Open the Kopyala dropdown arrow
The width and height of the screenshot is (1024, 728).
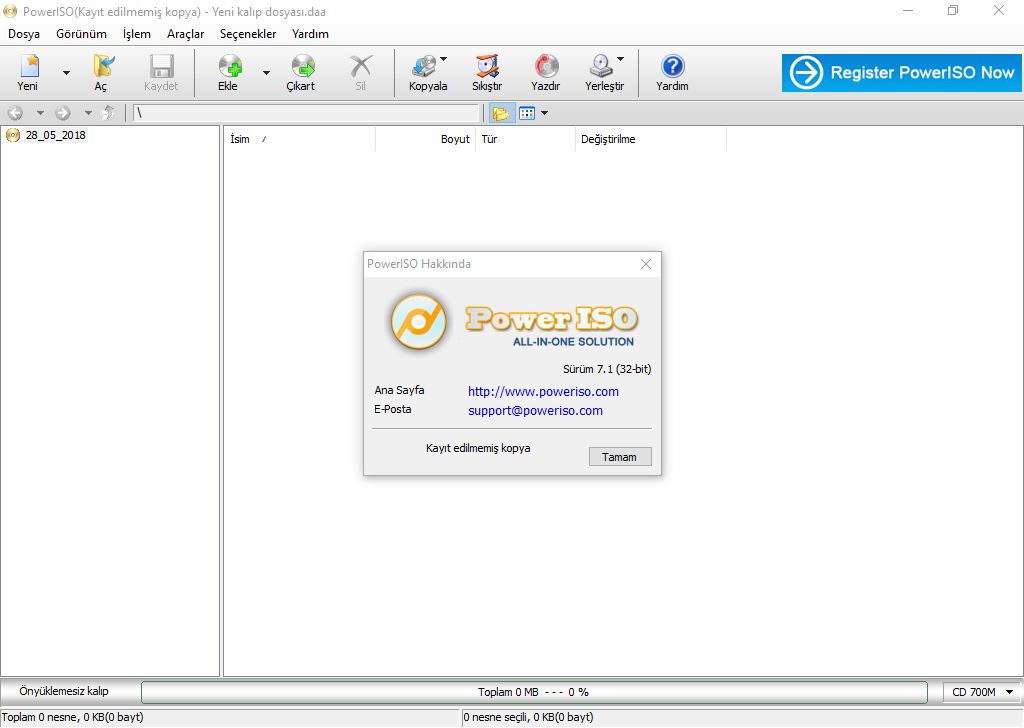click(444, 59)
